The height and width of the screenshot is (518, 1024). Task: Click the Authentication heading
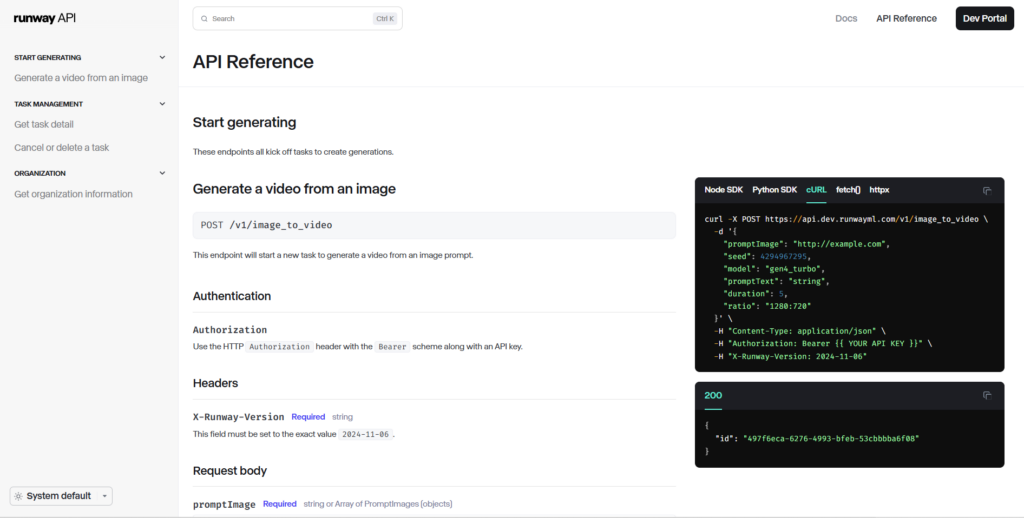(x=232, y=296)
